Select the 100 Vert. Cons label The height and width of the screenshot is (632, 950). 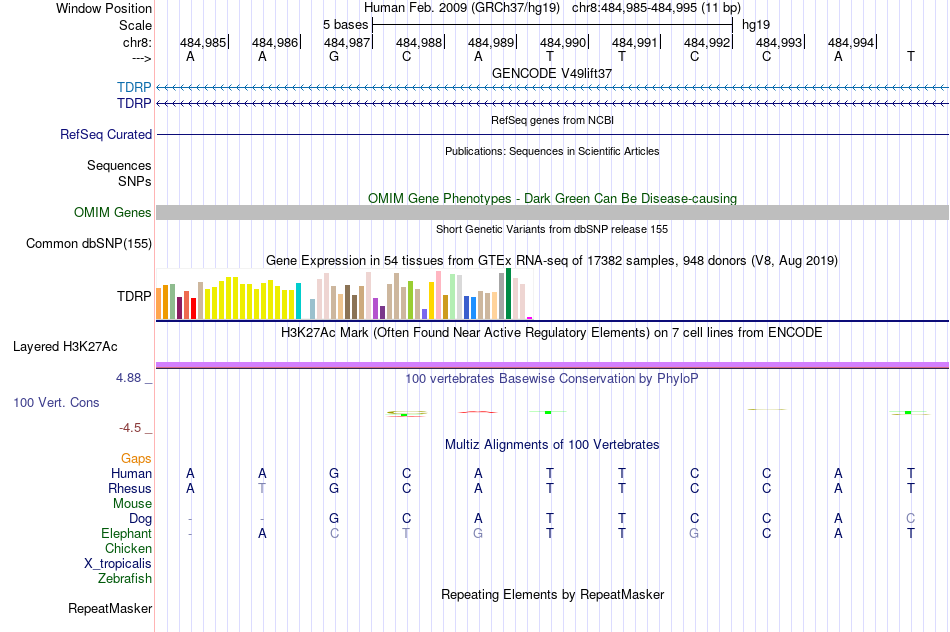click(56, 402)
